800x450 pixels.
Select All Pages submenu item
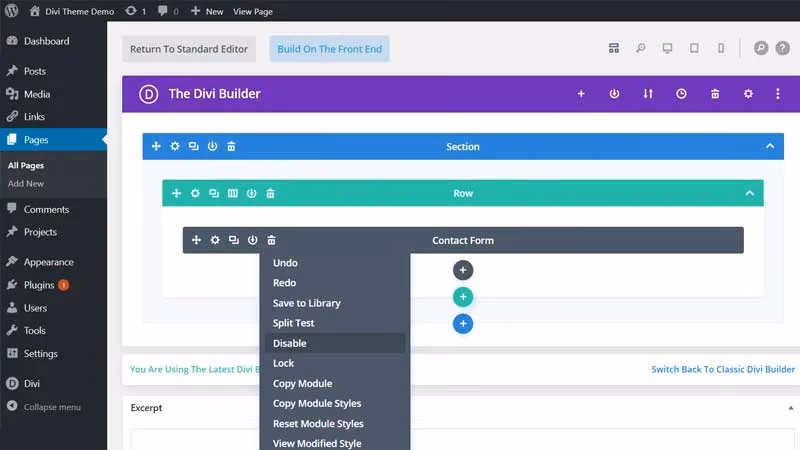[x=26, y=165]
